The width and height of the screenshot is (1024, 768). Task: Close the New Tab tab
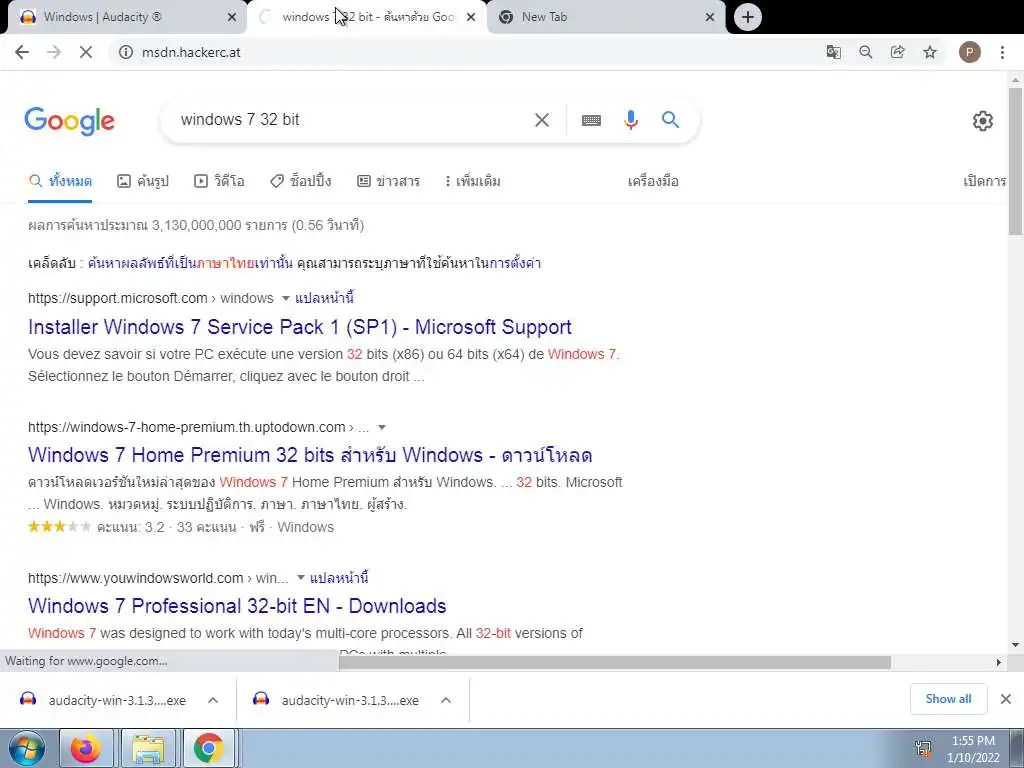[710, 18]
